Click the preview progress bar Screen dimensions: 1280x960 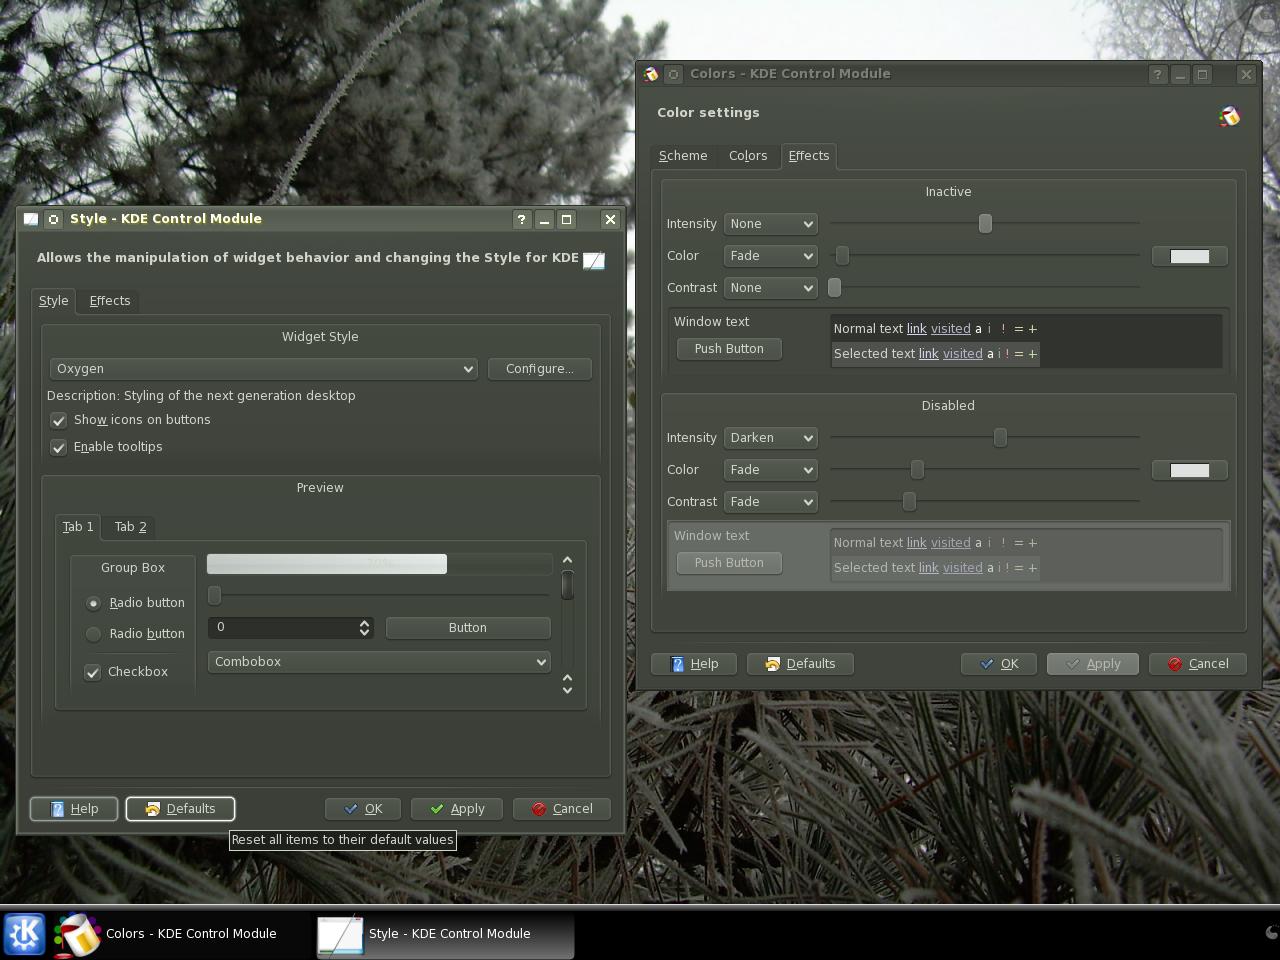pyautogui.click(x=379, y=564)
